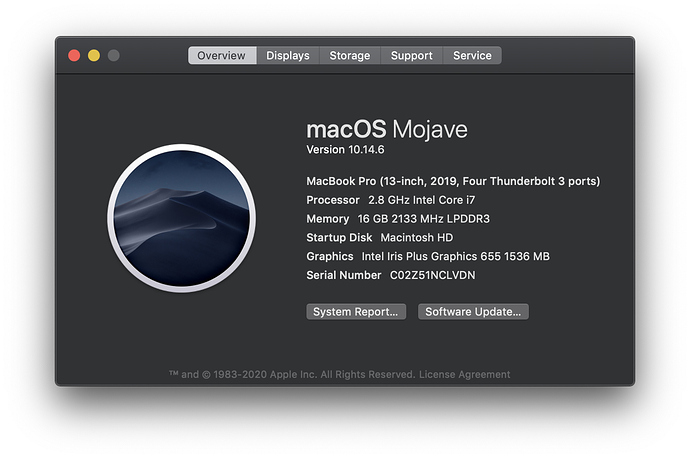This screenshot has width=690, height=459.
Task: Select the Service tab
Action: [x=472, y=55]
